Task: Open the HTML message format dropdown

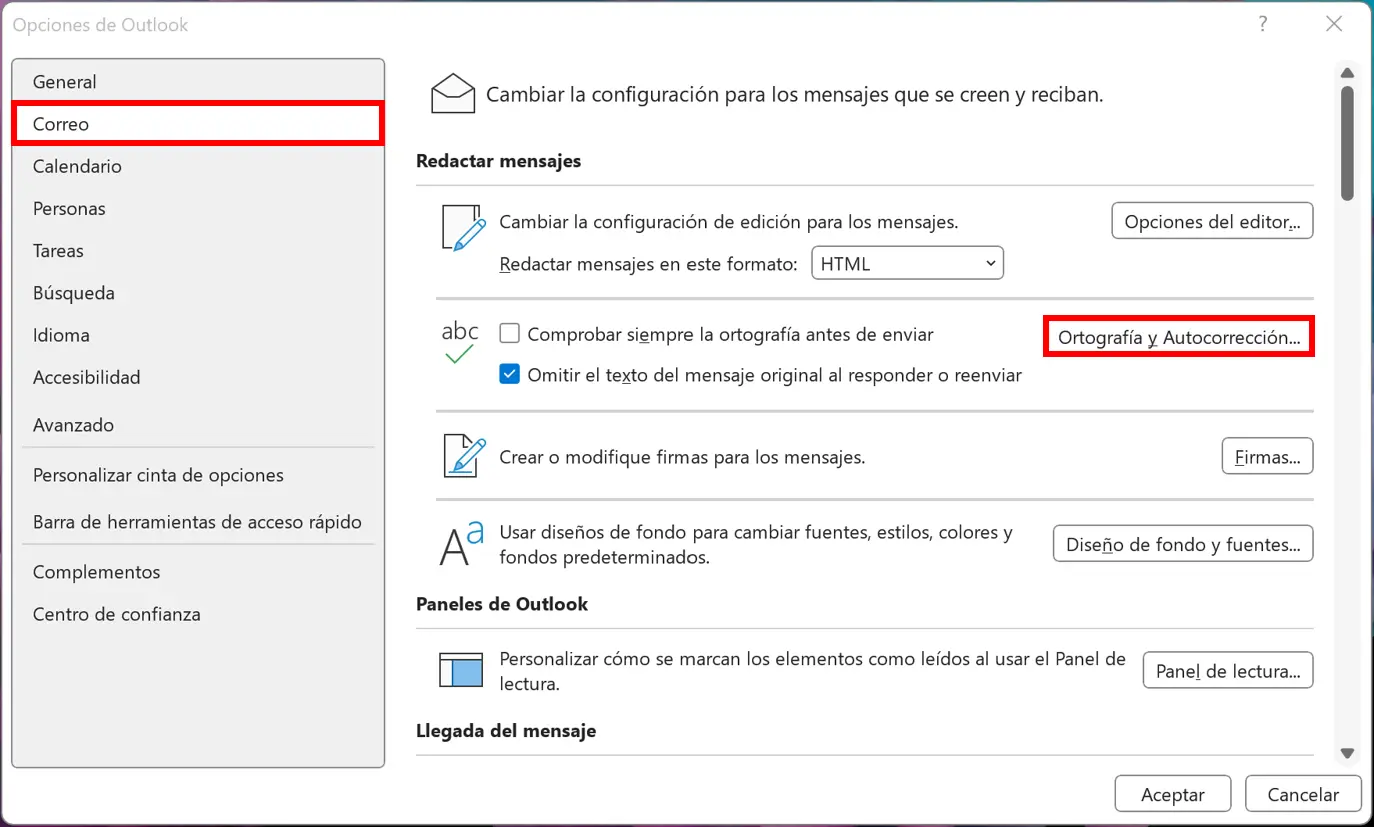Action: coord(907,264)
